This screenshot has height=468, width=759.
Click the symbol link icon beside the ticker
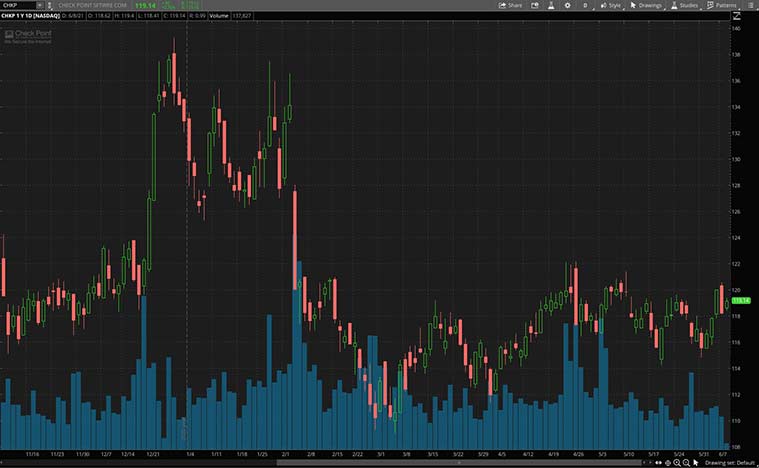[49, 5]
